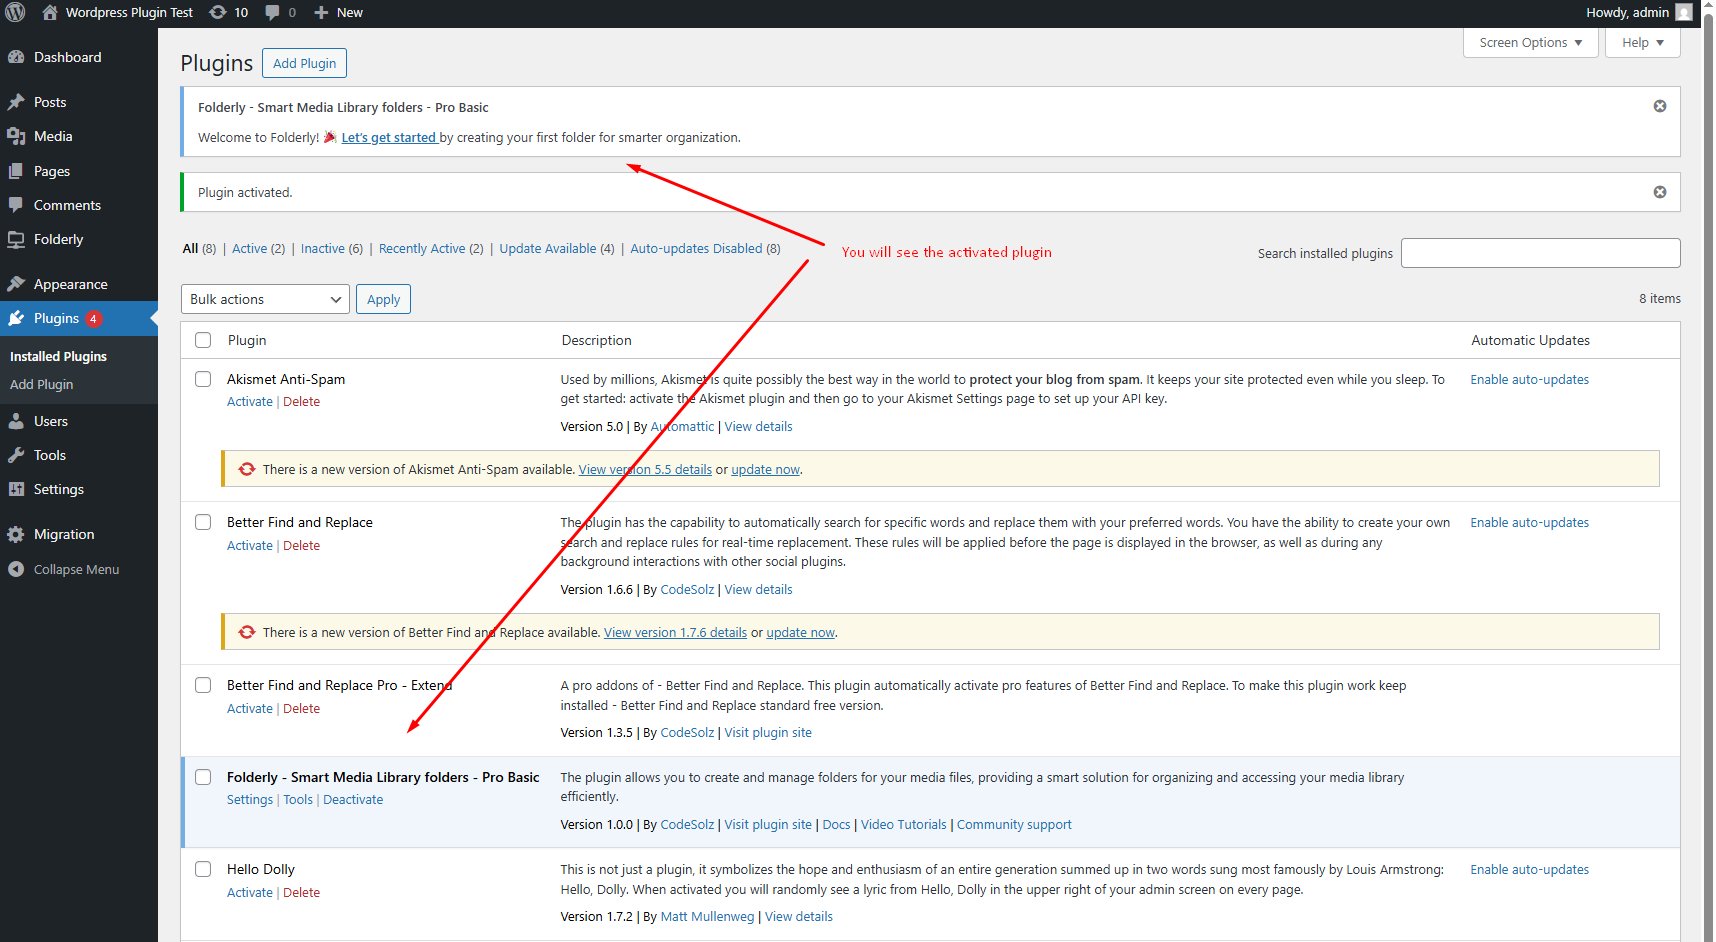Click the Plugins update count badge 4
1716x942 pixels.
pos(93,319)
